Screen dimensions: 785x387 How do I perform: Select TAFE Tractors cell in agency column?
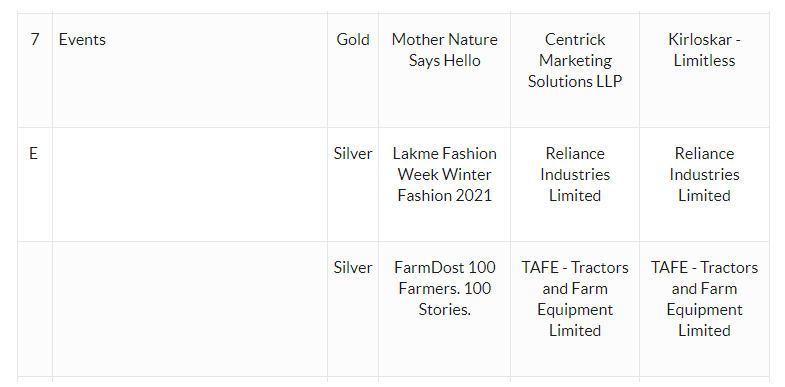pos(575,299)
